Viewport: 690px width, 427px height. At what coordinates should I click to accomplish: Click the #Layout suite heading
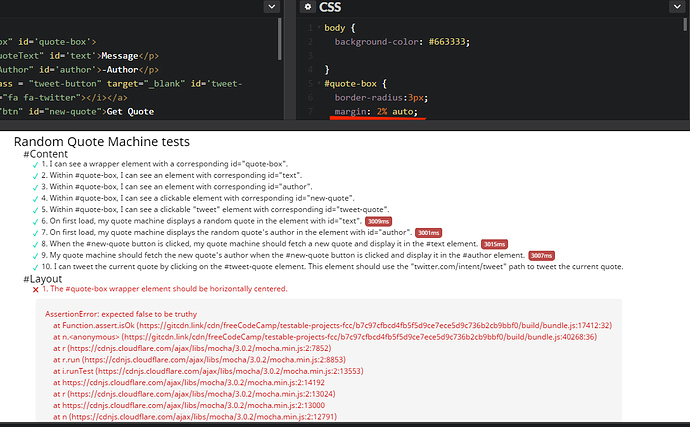click(43, 279)
